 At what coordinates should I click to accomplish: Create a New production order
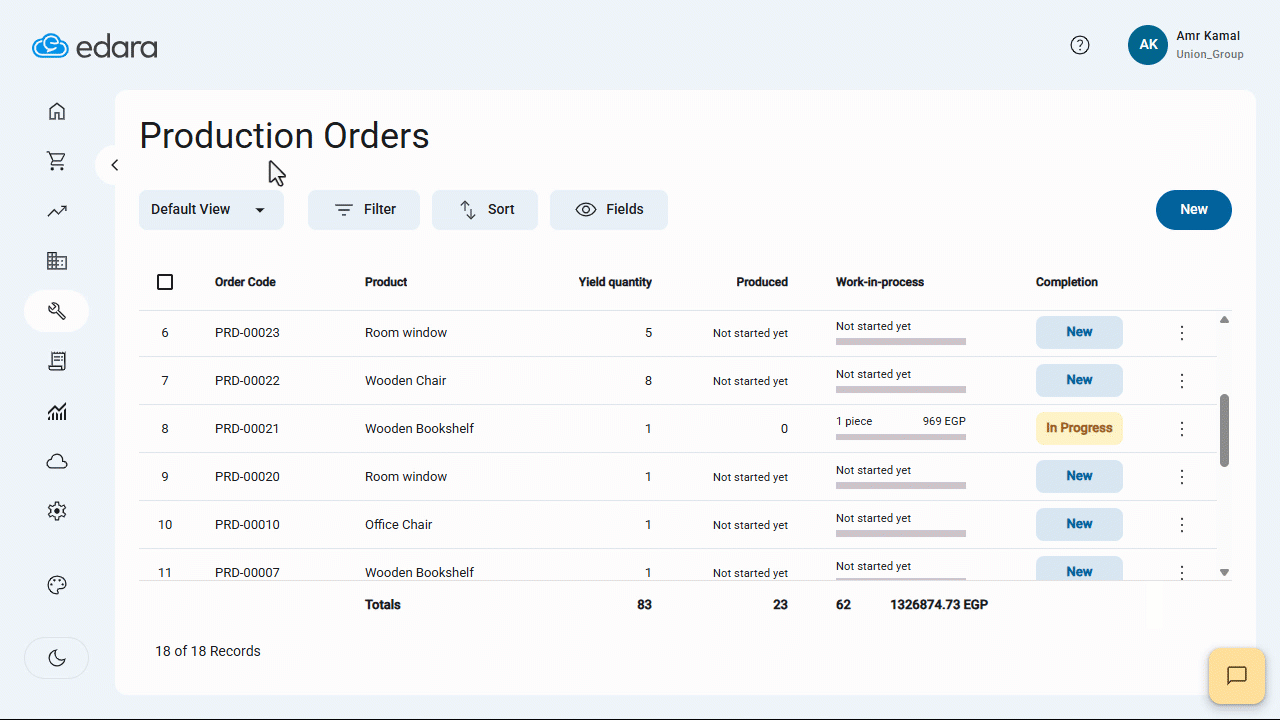[1194, 210]
